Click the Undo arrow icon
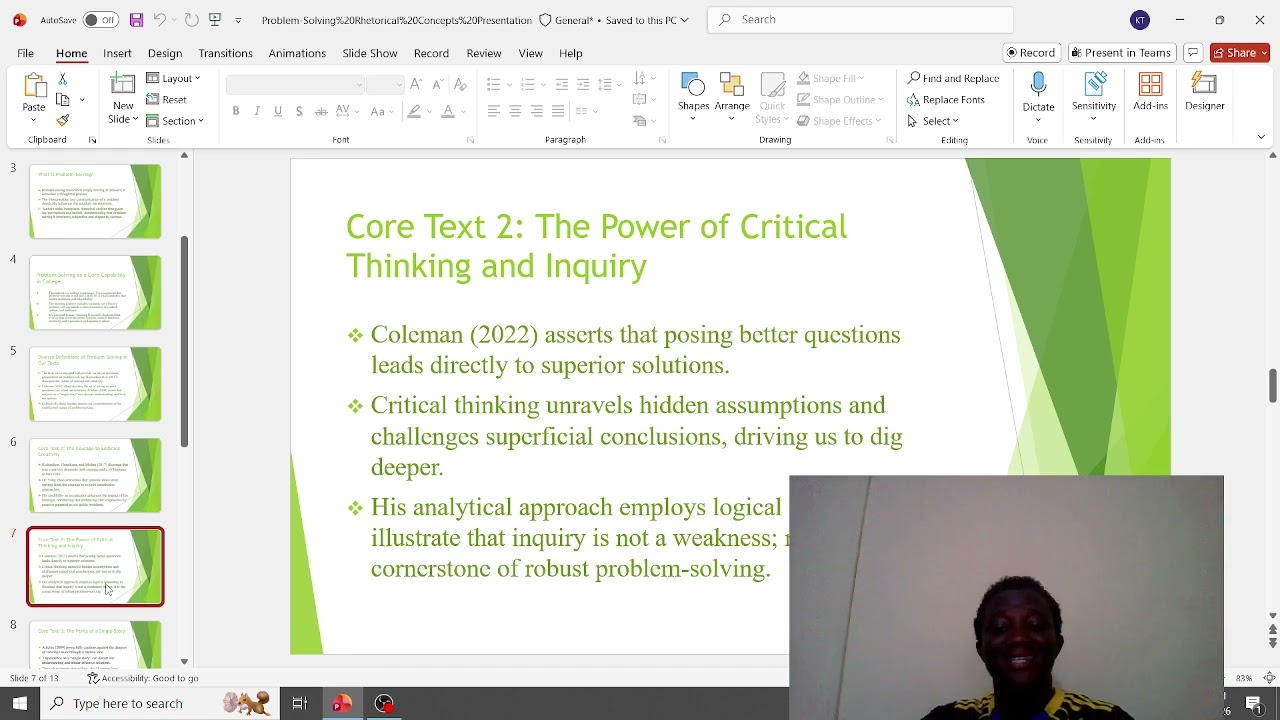 (159, 20)
